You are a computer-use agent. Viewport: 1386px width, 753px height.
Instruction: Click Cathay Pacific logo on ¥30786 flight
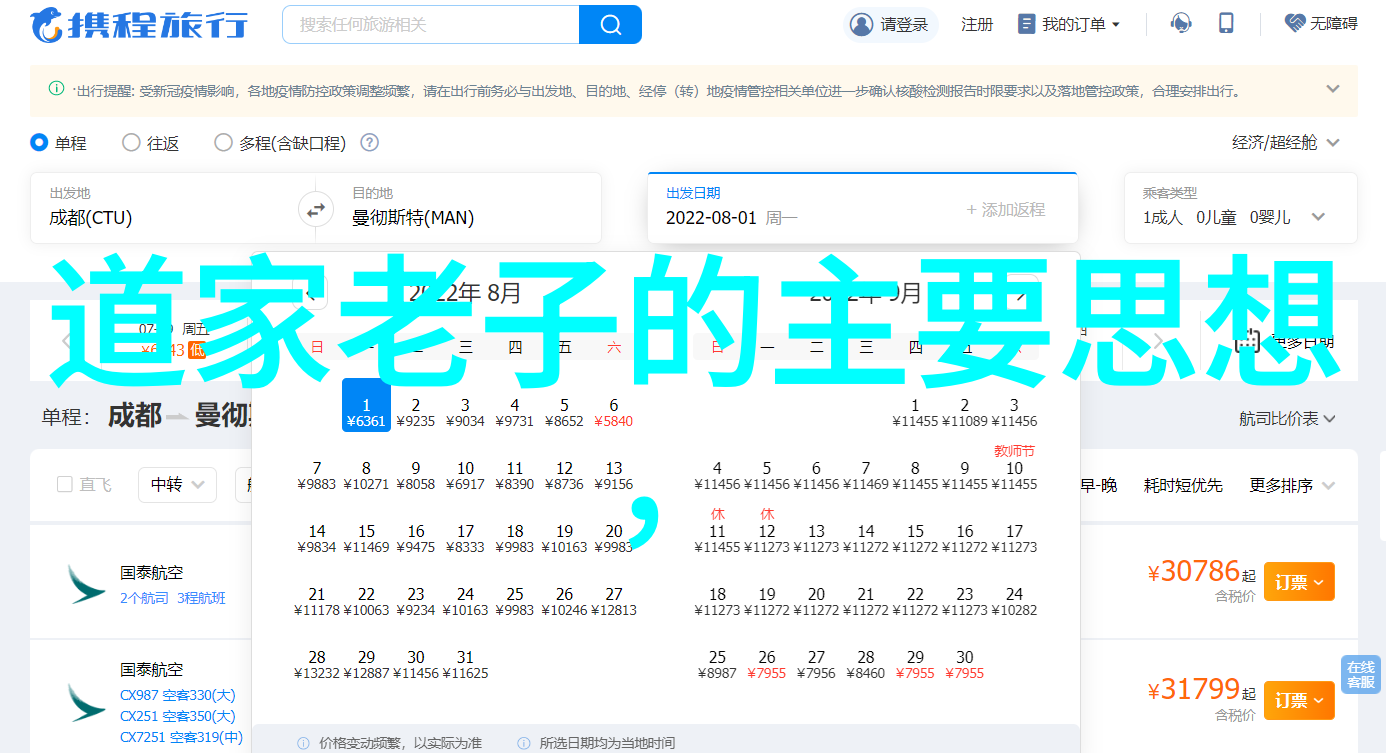click(x=86, y=583)
